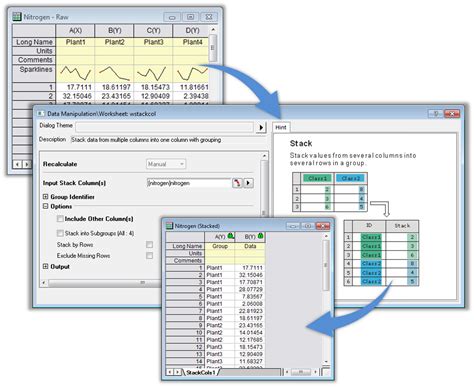
Task: Maximize the Nitrogen - Raw window
Action: click(x=190, y=17)
